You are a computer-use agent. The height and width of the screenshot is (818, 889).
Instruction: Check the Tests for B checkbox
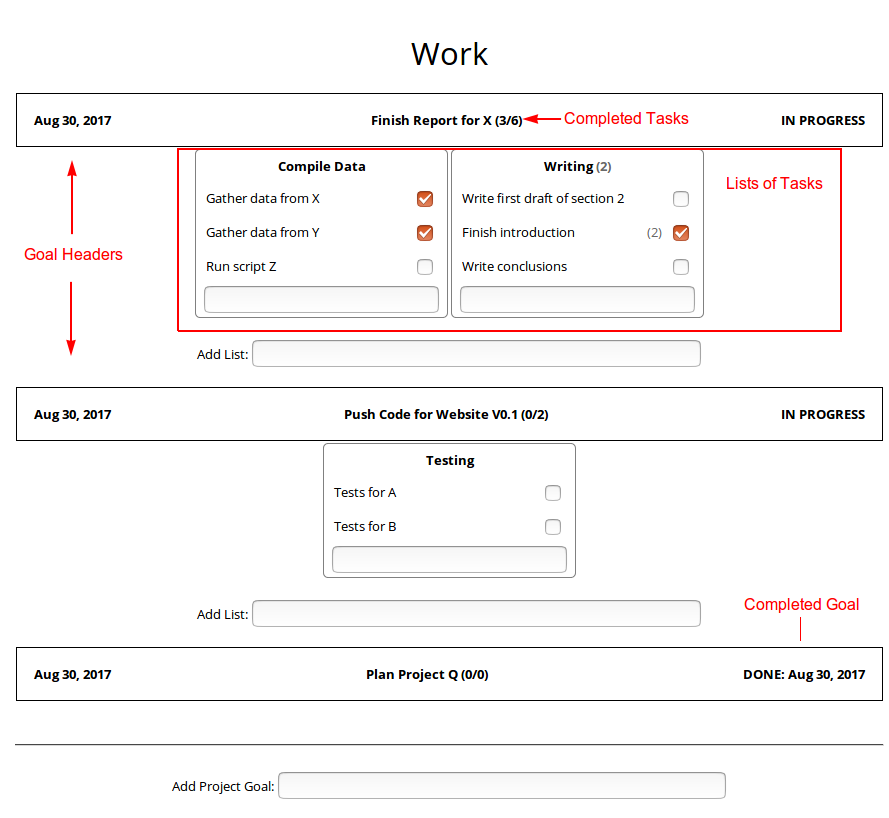pyautogui.click(x=553, y=527)
